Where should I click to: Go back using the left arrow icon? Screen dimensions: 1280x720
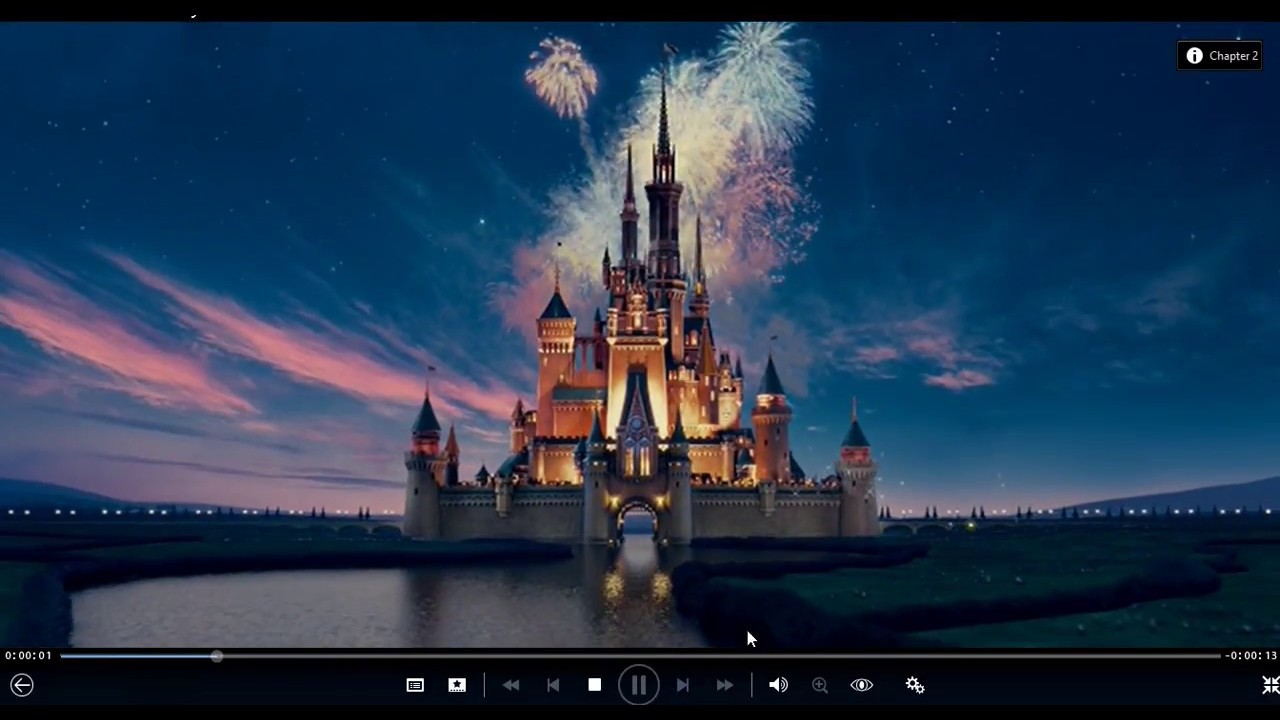[22, 685]
